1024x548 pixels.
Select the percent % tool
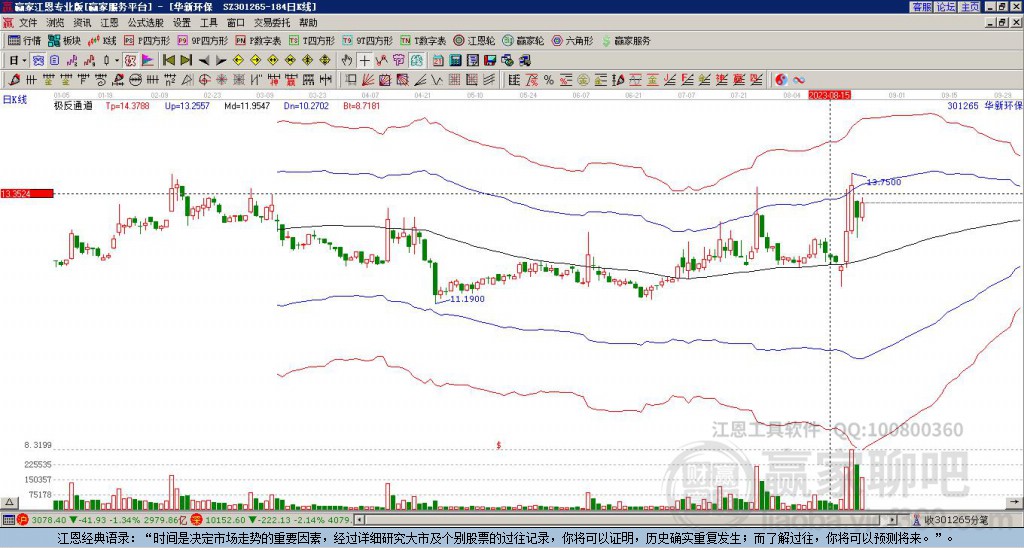click(549, 80)
